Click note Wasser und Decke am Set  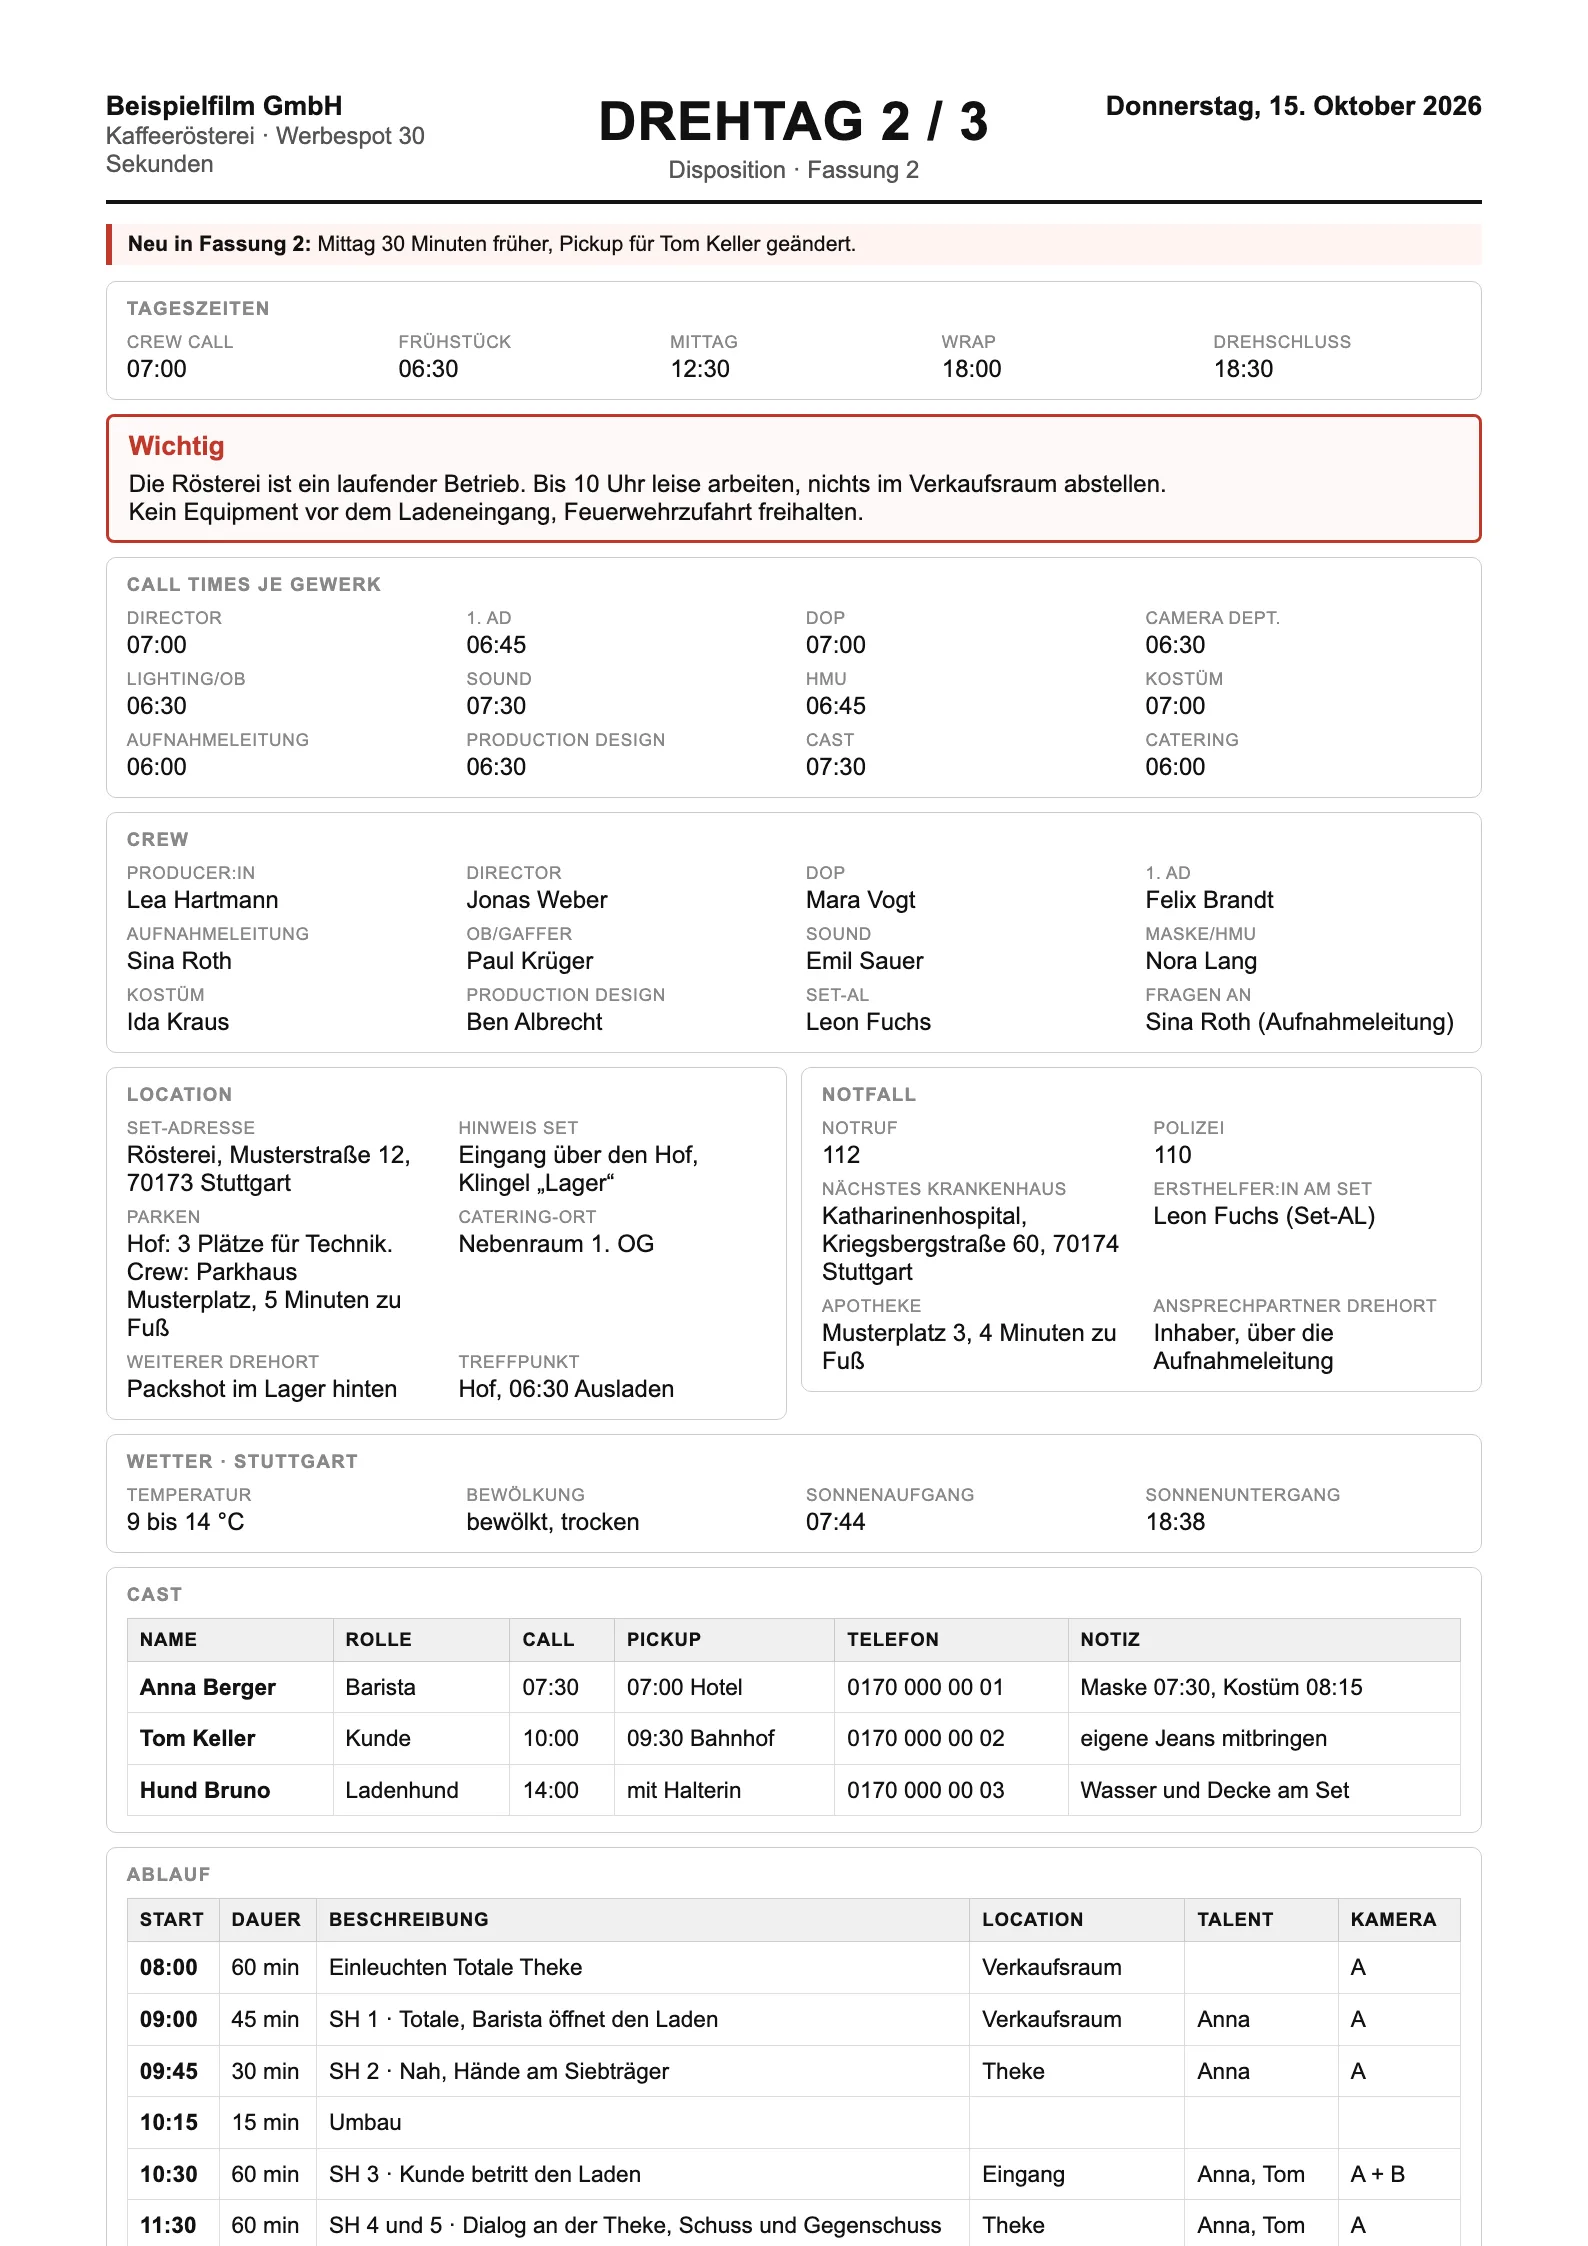tap(1215, 1791)
